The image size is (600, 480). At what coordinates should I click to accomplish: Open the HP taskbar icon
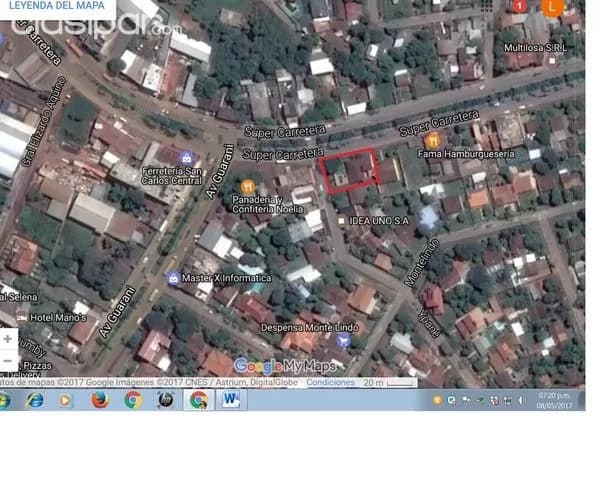[x=166, y=400]
